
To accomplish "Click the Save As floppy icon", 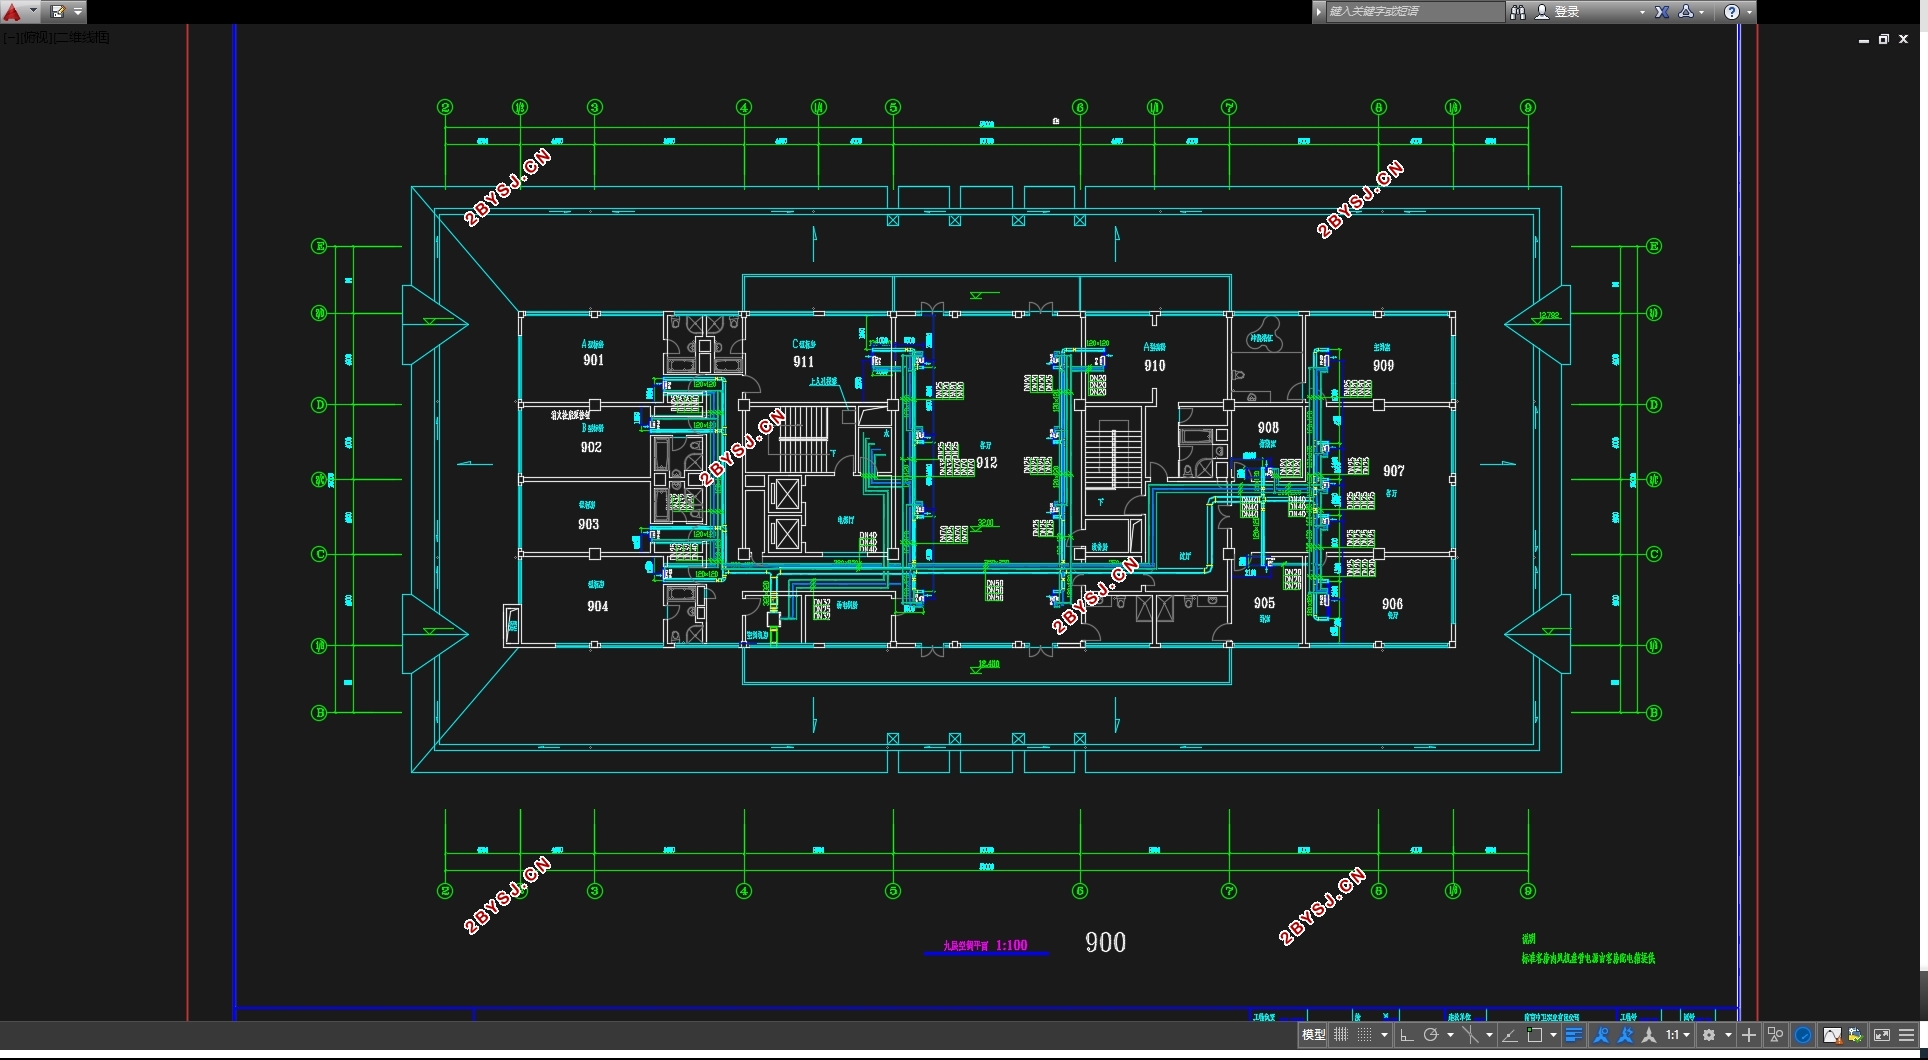I will pyautogui.click(x=58, y=12).
